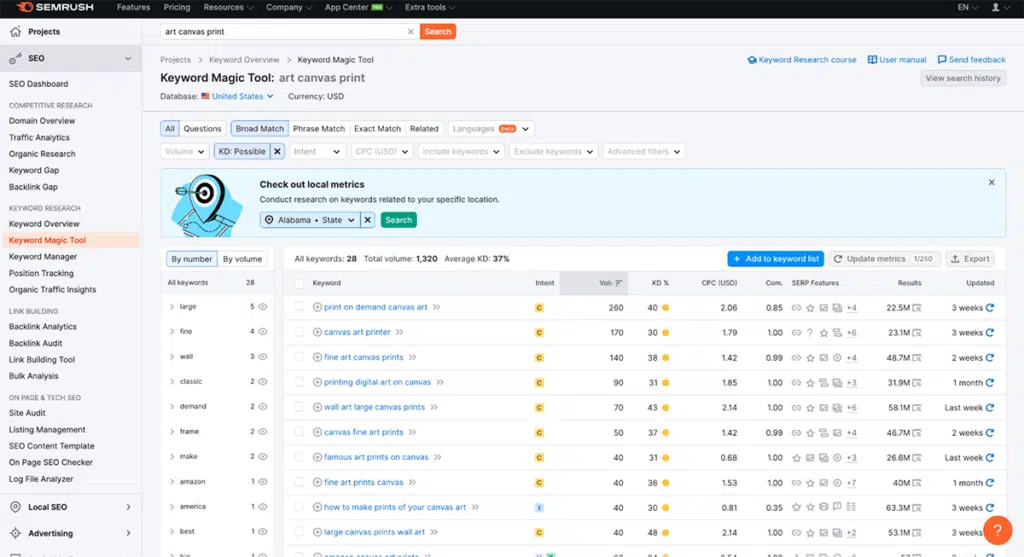Select all keywords header checkbox
1024x557 pixels.
click(x=299, y=283)
